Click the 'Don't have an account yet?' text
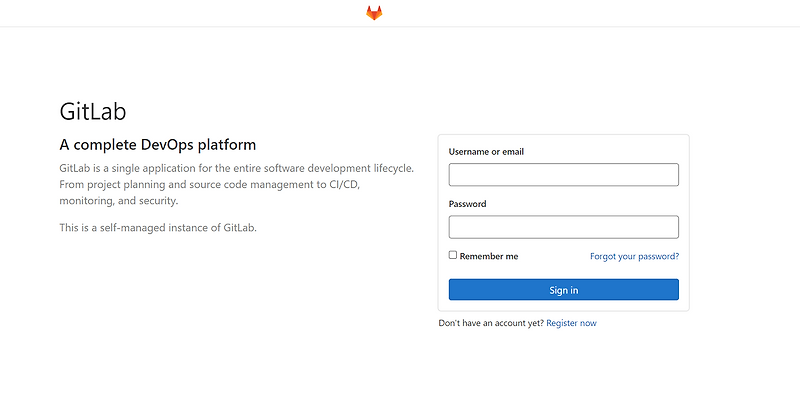 (491, 323)
